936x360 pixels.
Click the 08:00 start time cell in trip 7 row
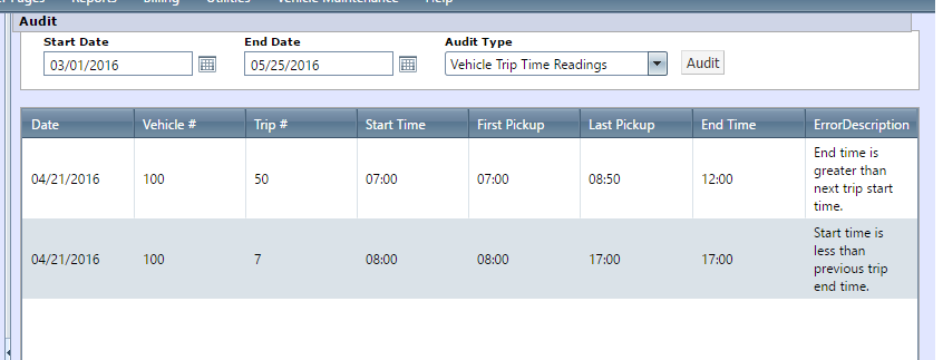413,259
